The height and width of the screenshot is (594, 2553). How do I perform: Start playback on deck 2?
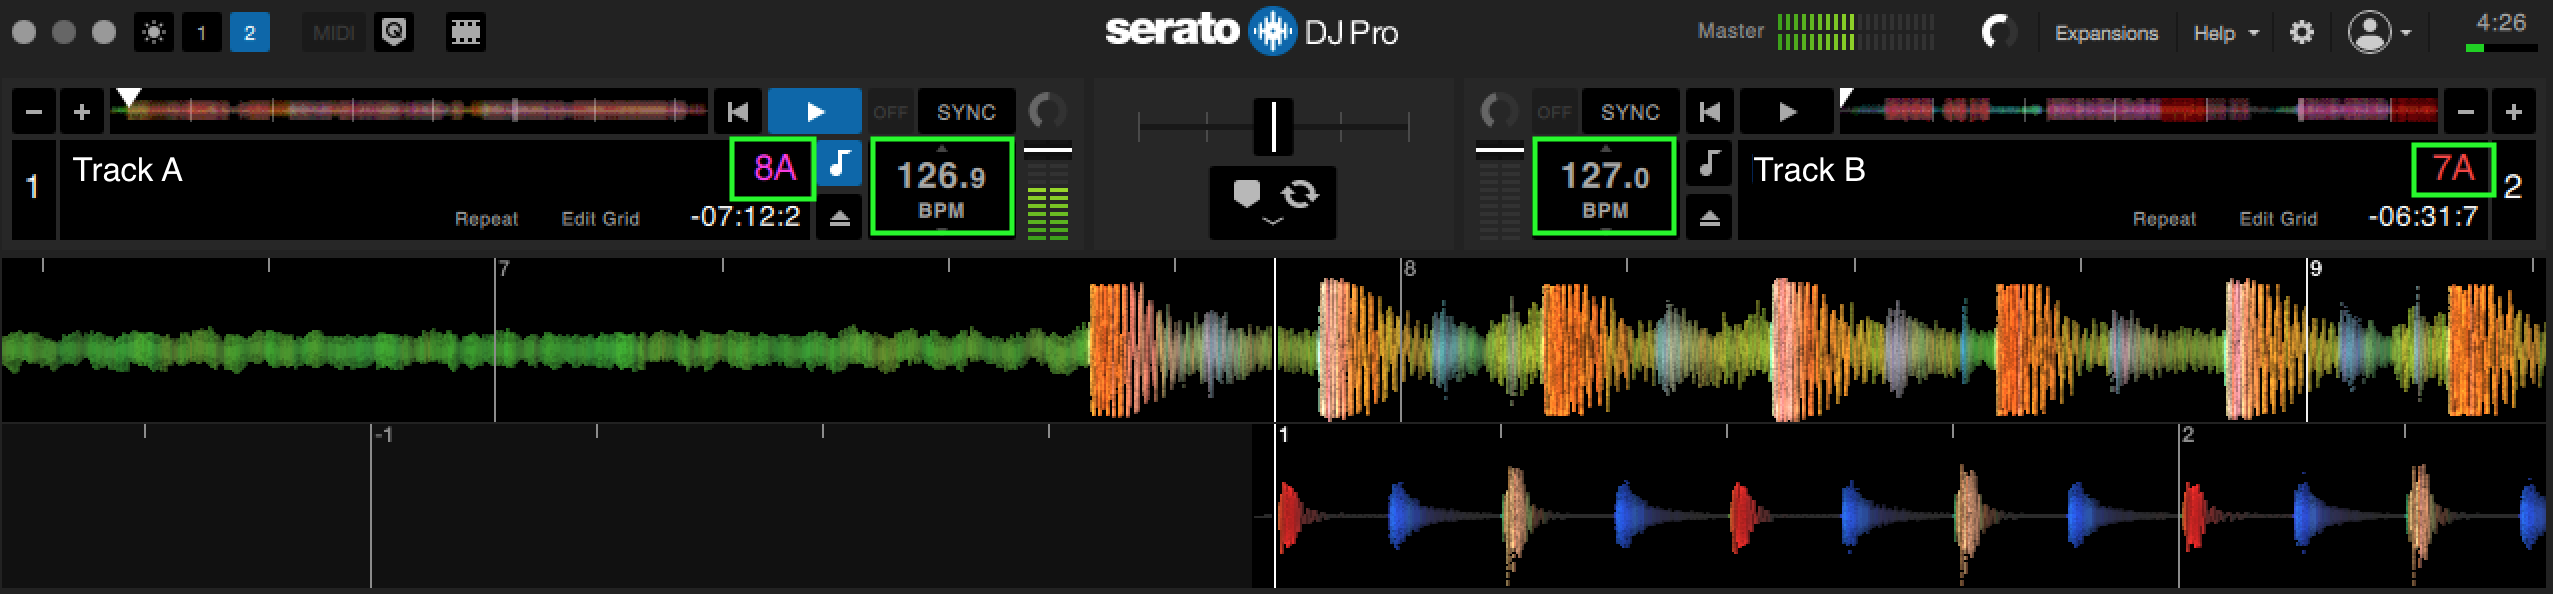tap(1787, 112)
